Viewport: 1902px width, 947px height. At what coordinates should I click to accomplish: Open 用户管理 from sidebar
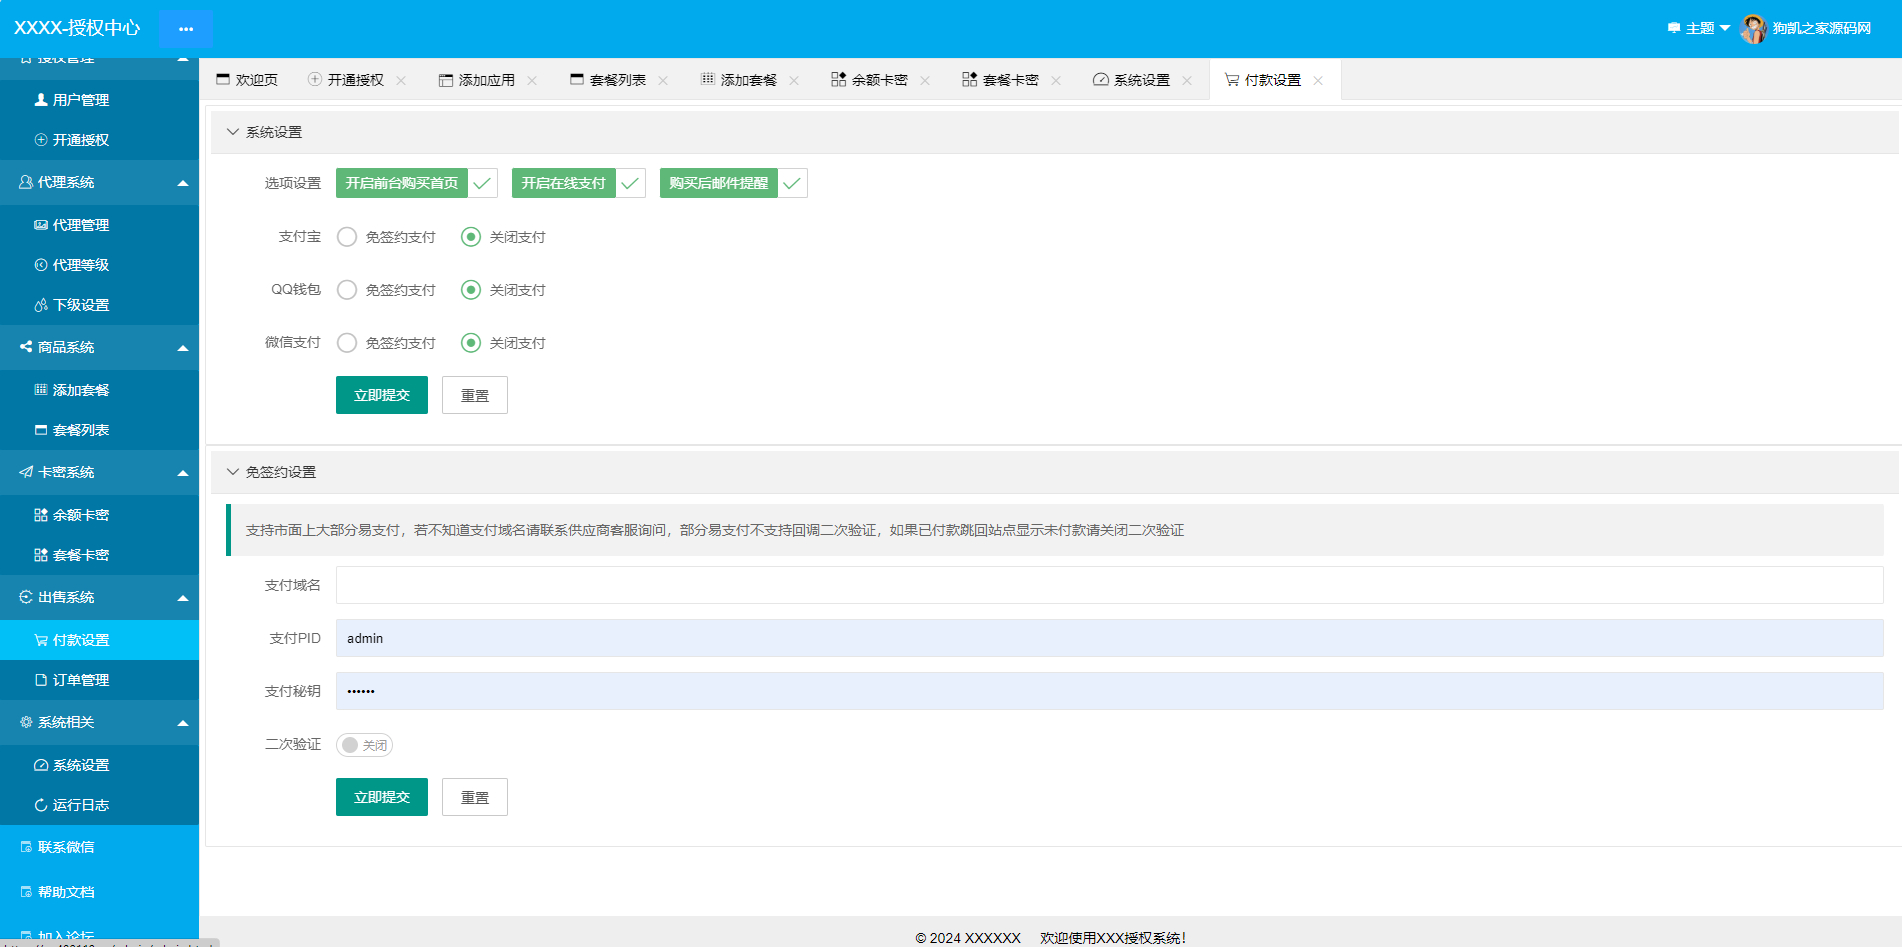(80, 100)
